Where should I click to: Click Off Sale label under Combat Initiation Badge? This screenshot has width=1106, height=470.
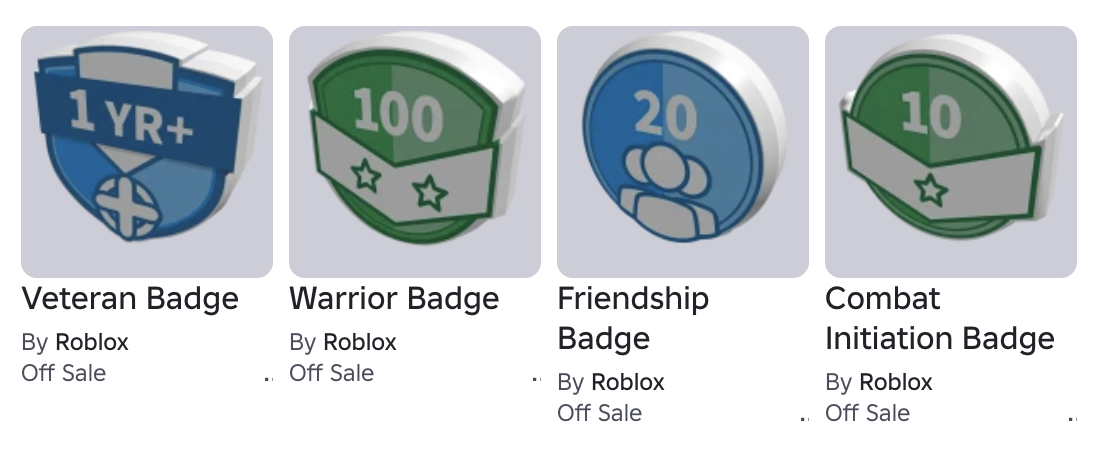coord(868,413)
